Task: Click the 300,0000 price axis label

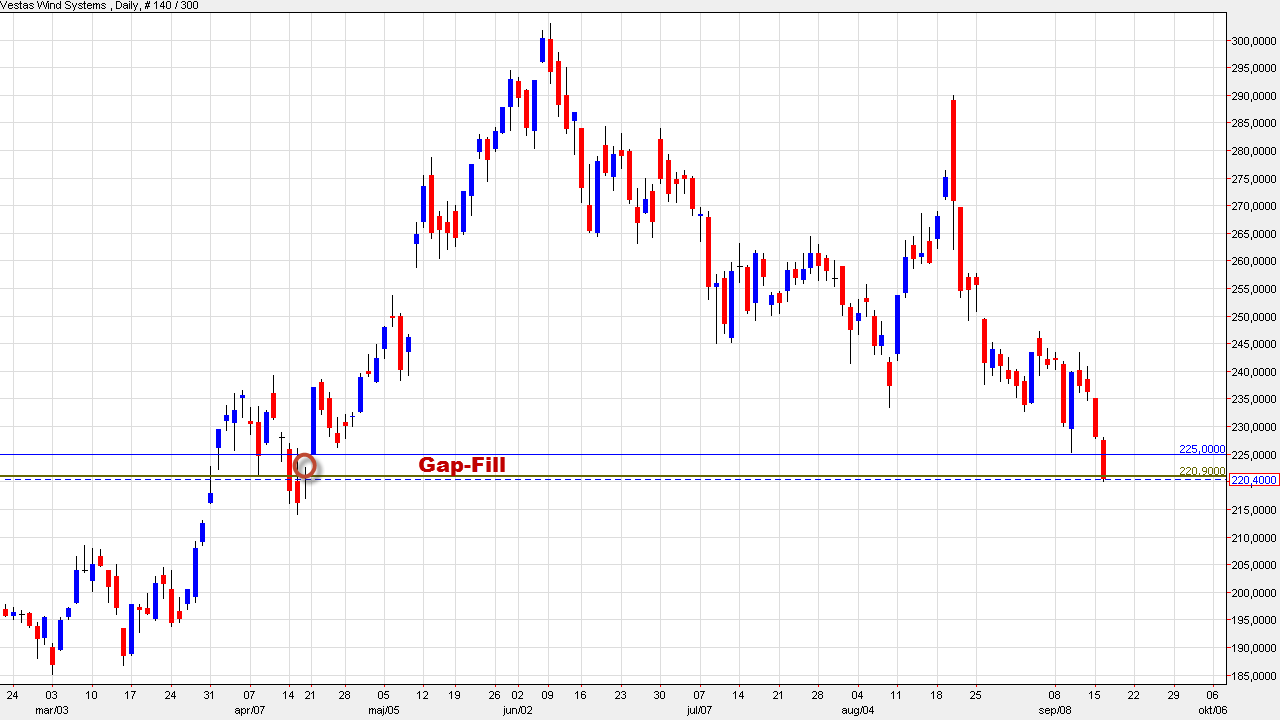Action: click(1255, 41)
